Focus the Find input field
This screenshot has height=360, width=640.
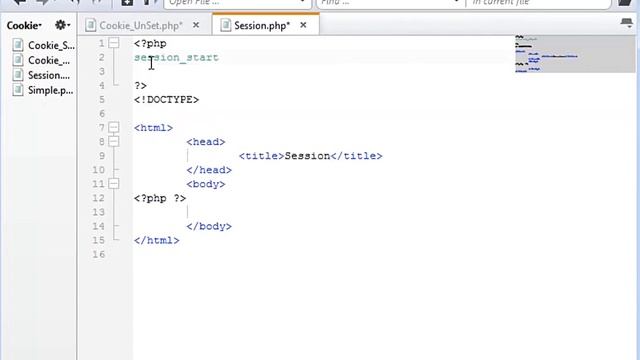390,2
